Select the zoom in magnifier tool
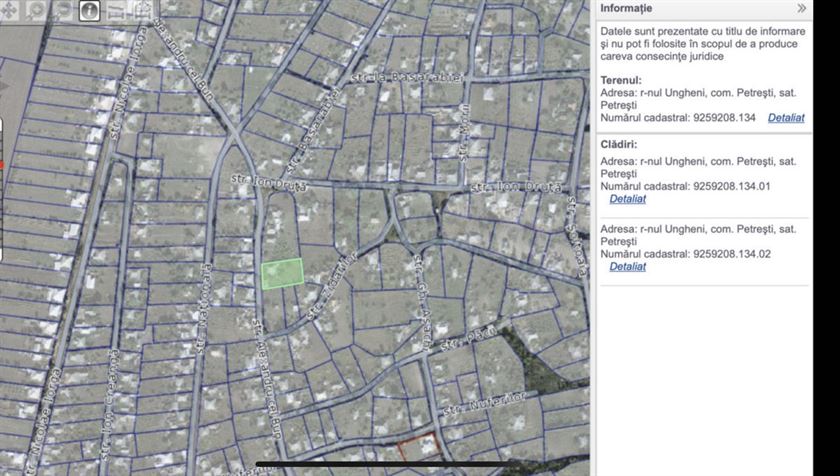 [x=36, y=11]
